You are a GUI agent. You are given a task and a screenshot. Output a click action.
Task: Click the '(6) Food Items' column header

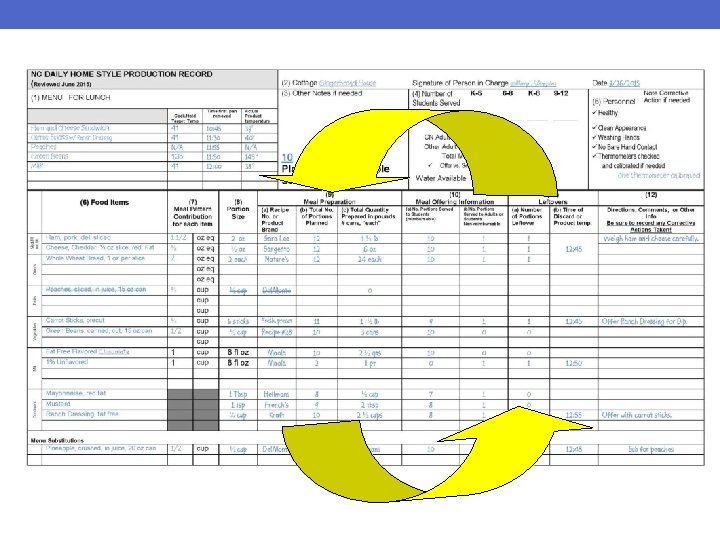(104, 202)
